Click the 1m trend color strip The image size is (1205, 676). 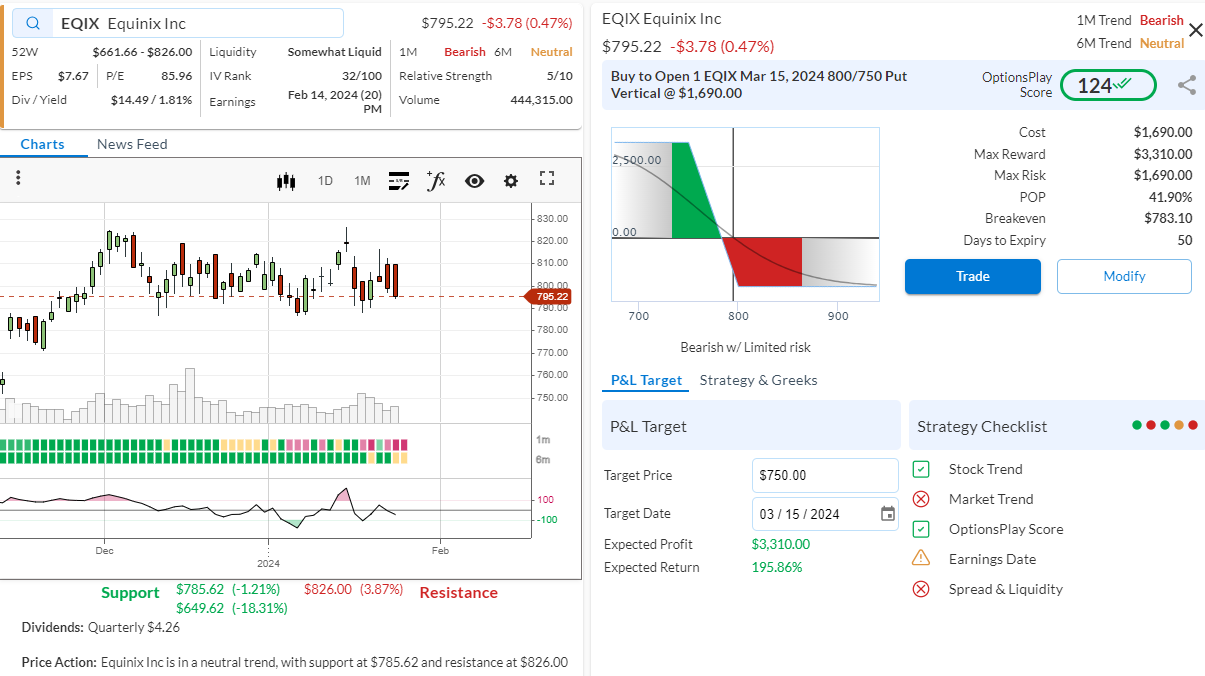coord(204,444)
